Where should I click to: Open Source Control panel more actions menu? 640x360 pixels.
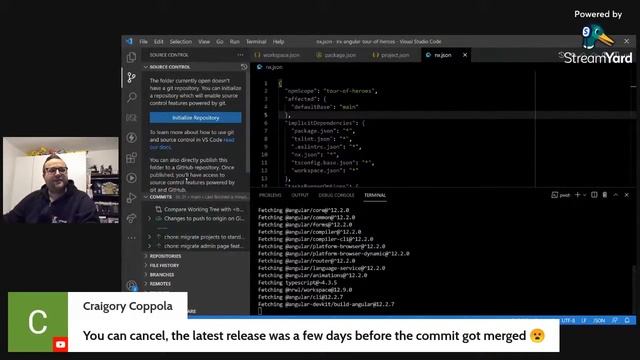tap(240, 55)
